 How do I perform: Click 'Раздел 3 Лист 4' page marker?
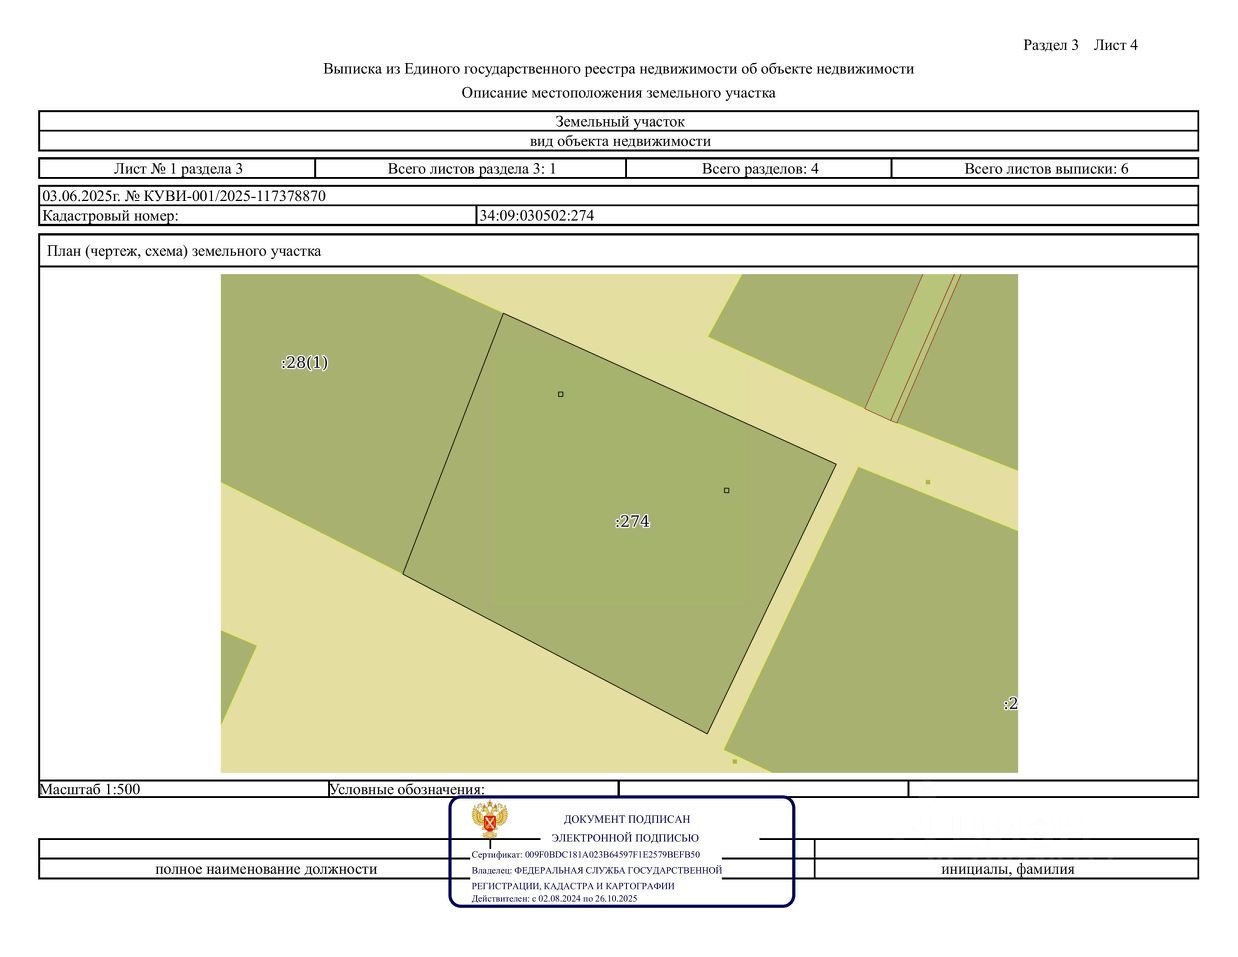(x=1080, y=45)
